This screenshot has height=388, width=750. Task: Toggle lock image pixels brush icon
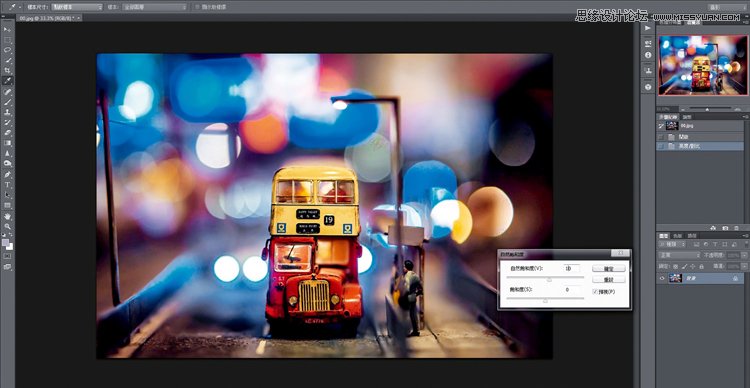[684, 266]
